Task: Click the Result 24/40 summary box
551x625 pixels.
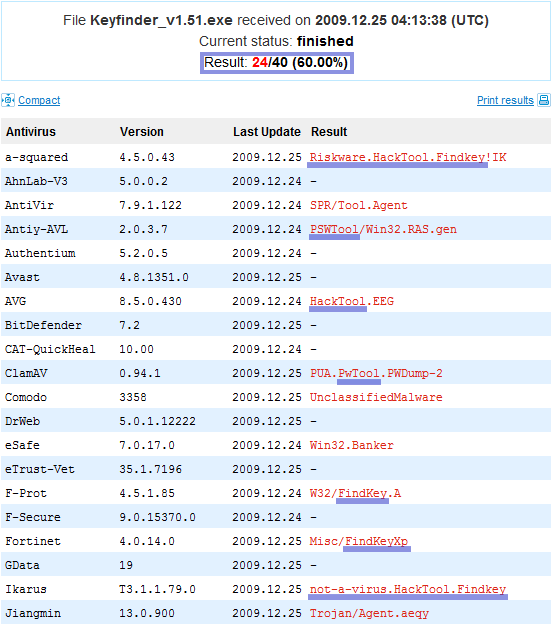Action: pyautogui.click(x=277, y=63)
